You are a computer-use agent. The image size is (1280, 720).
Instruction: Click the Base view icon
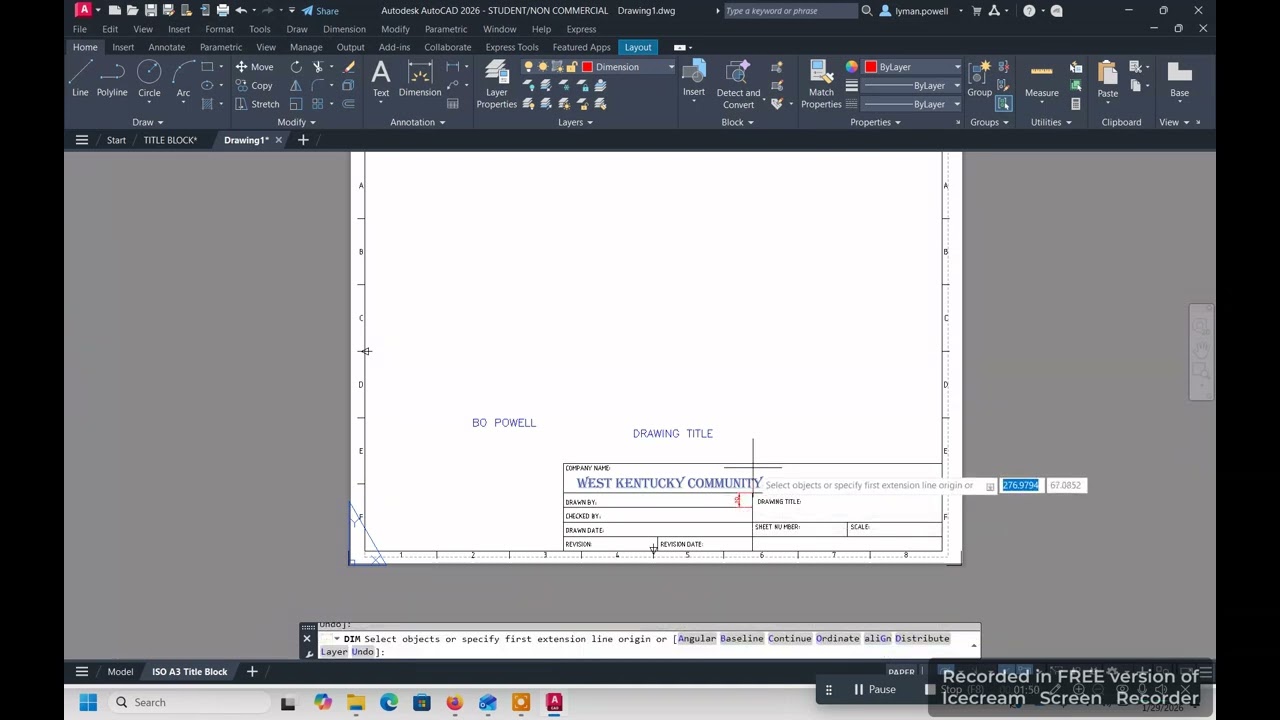coord(1179,79)
